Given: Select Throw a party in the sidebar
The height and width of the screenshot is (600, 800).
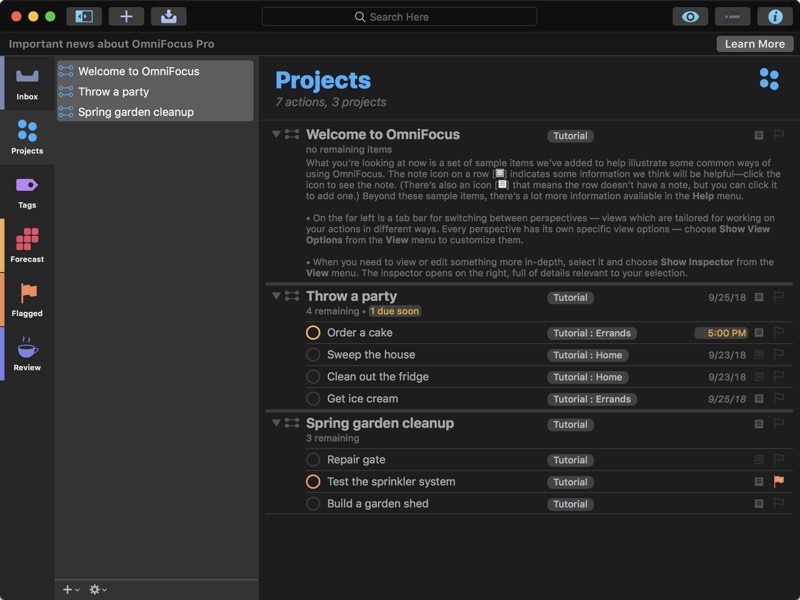Looking at the screenshot, I should pos(155,91).
